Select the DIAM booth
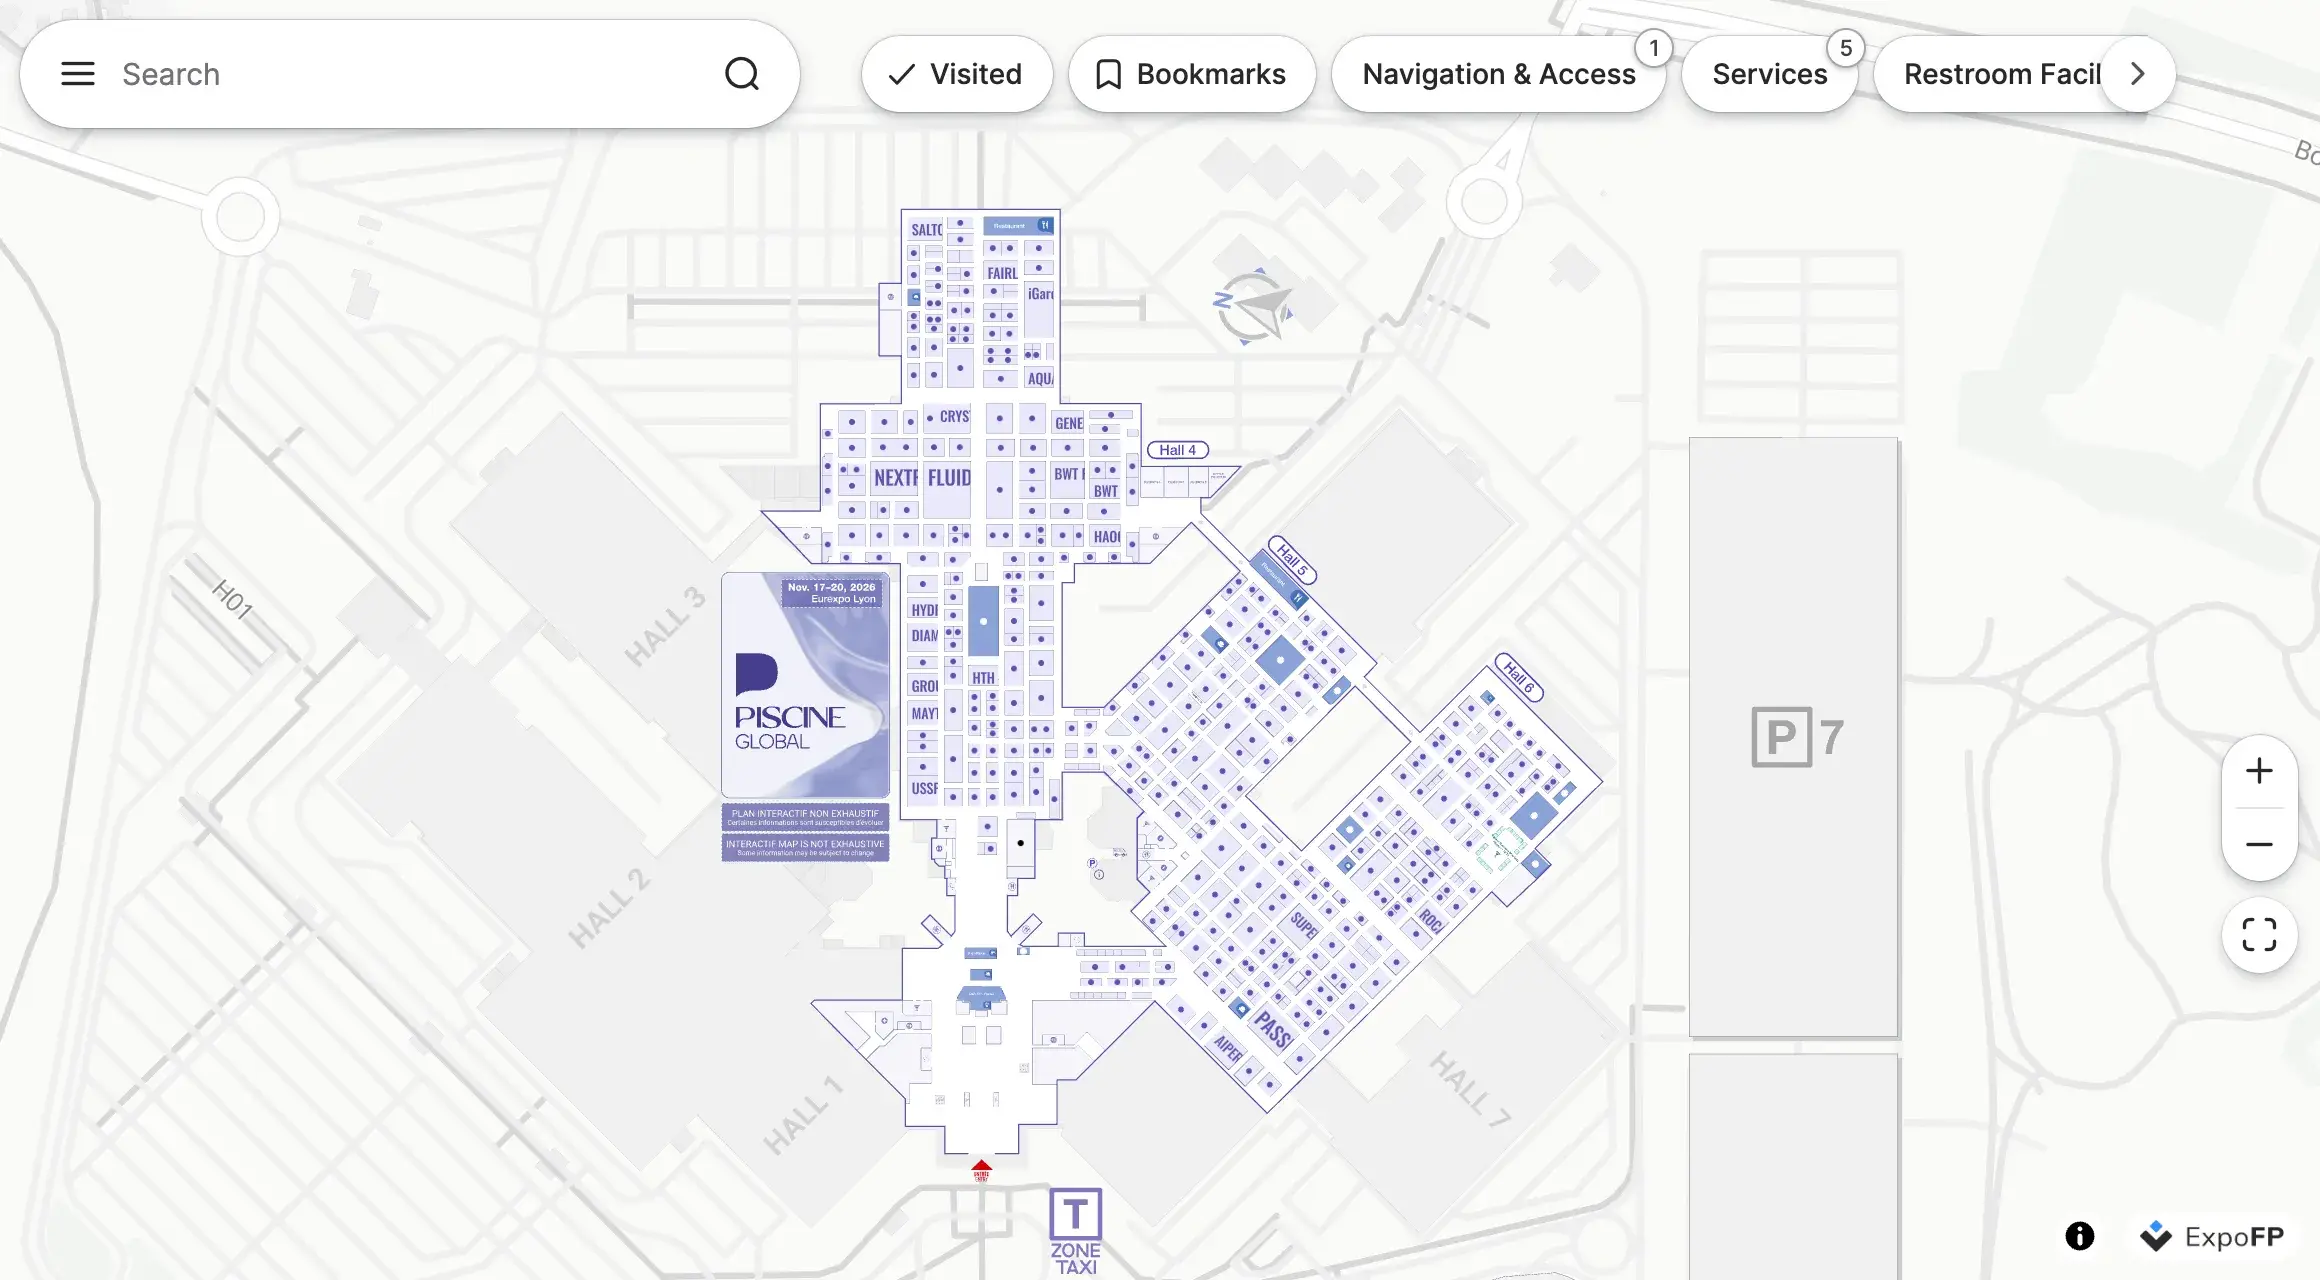 tap(924, 636)
